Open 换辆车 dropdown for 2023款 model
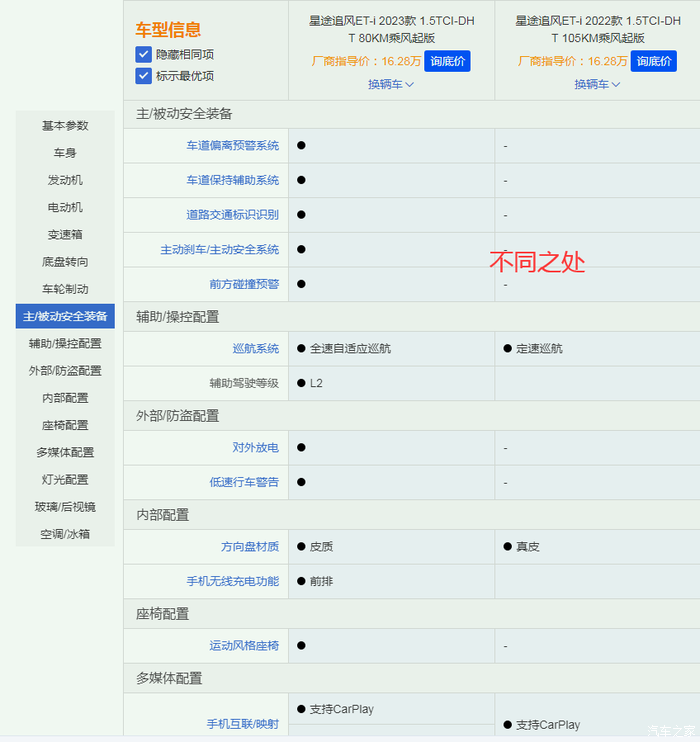The image size is (700, 742). pos(391,85)
